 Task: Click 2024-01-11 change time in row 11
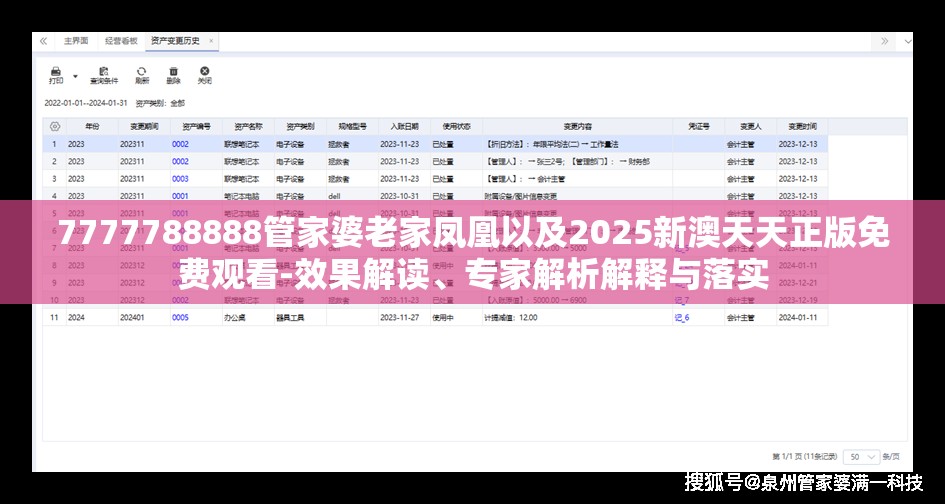798,317
